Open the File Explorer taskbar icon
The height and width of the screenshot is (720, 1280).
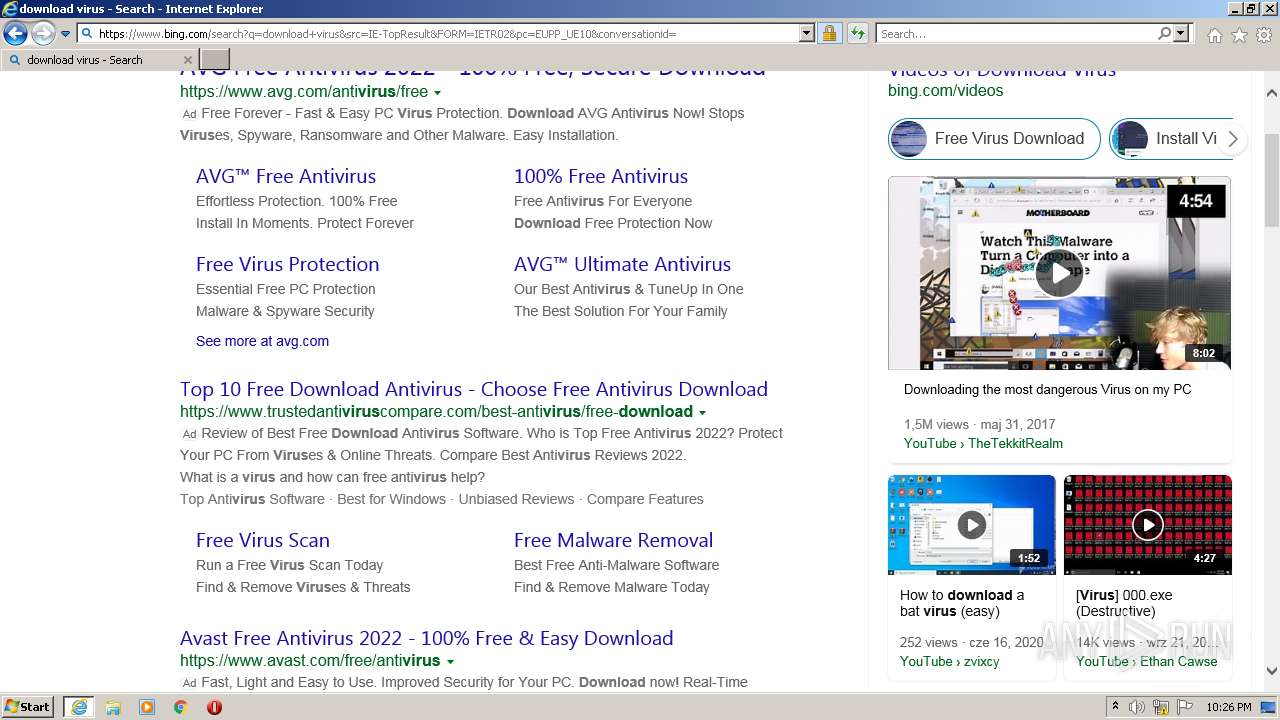point(113,707)
